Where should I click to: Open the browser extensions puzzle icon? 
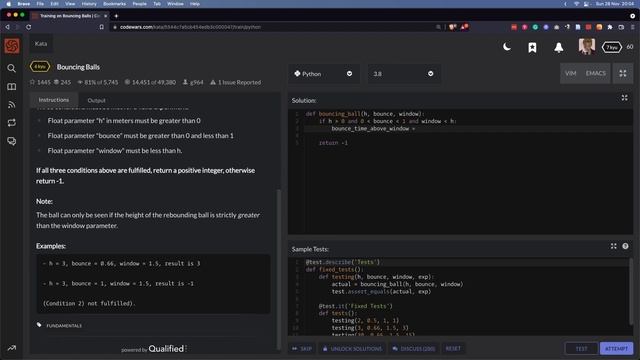pos(610,27)
